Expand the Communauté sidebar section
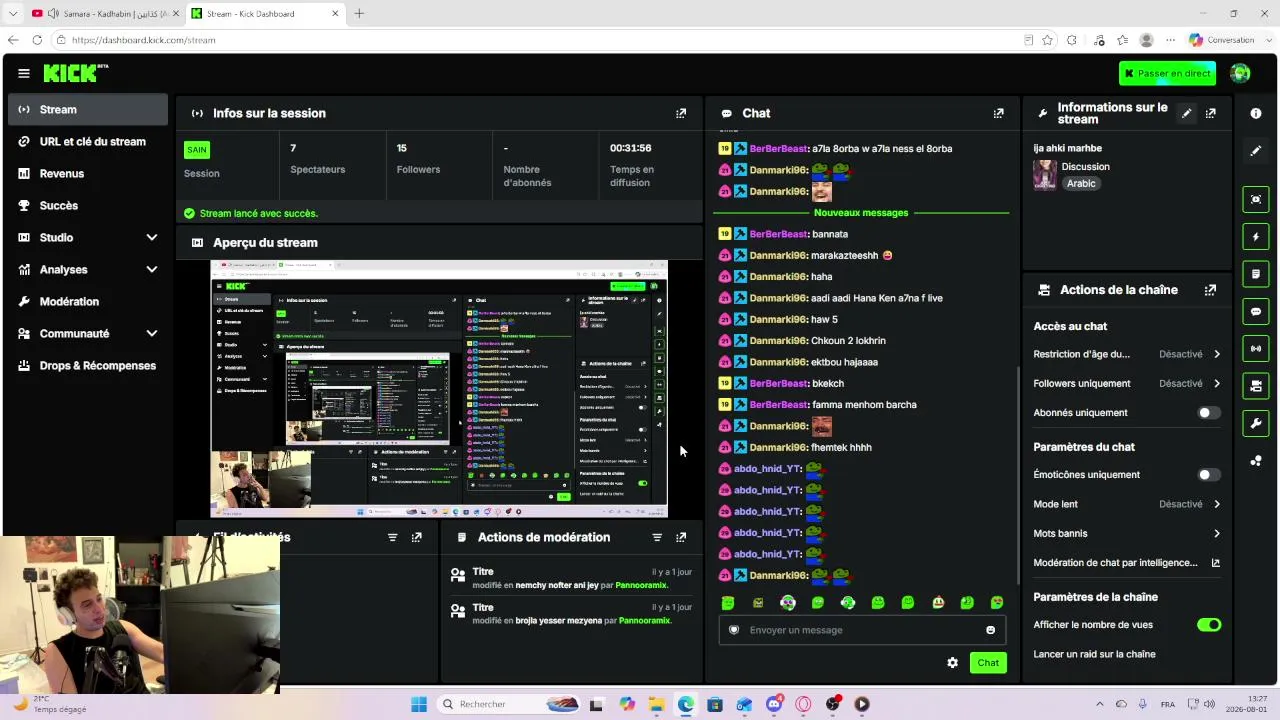 click(152, 334)
